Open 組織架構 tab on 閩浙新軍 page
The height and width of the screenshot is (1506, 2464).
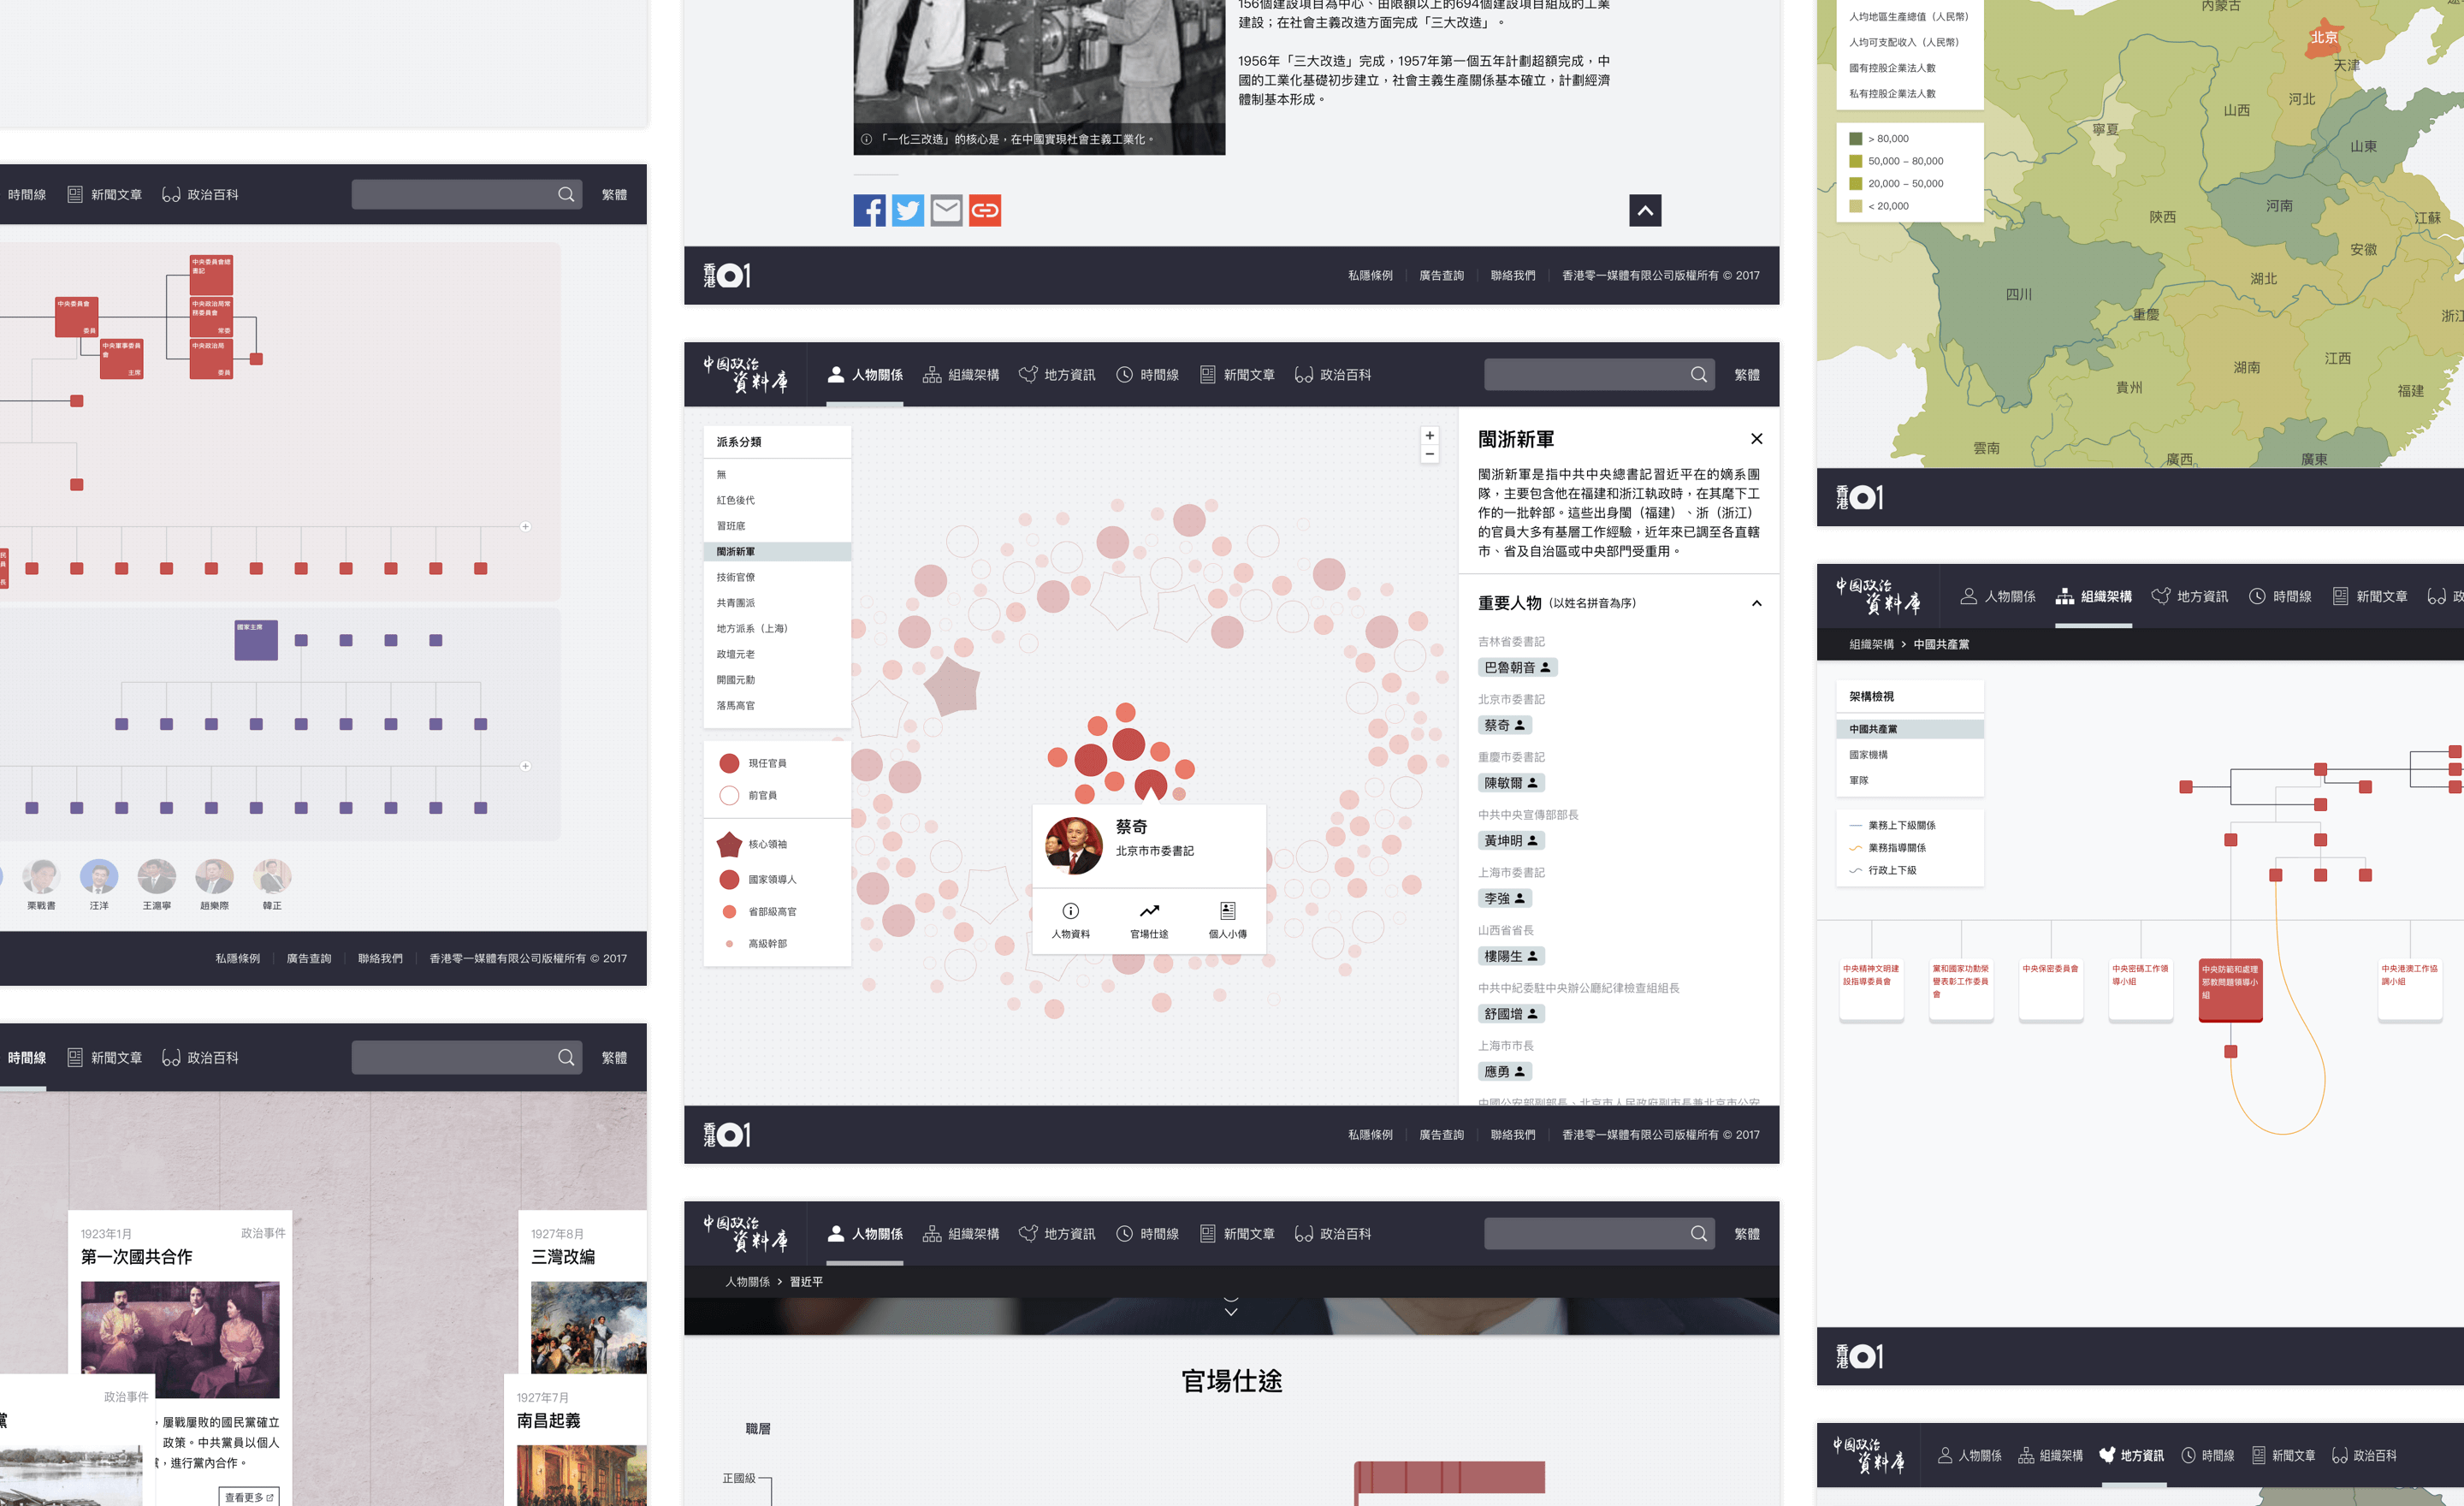tap(961, 375)
